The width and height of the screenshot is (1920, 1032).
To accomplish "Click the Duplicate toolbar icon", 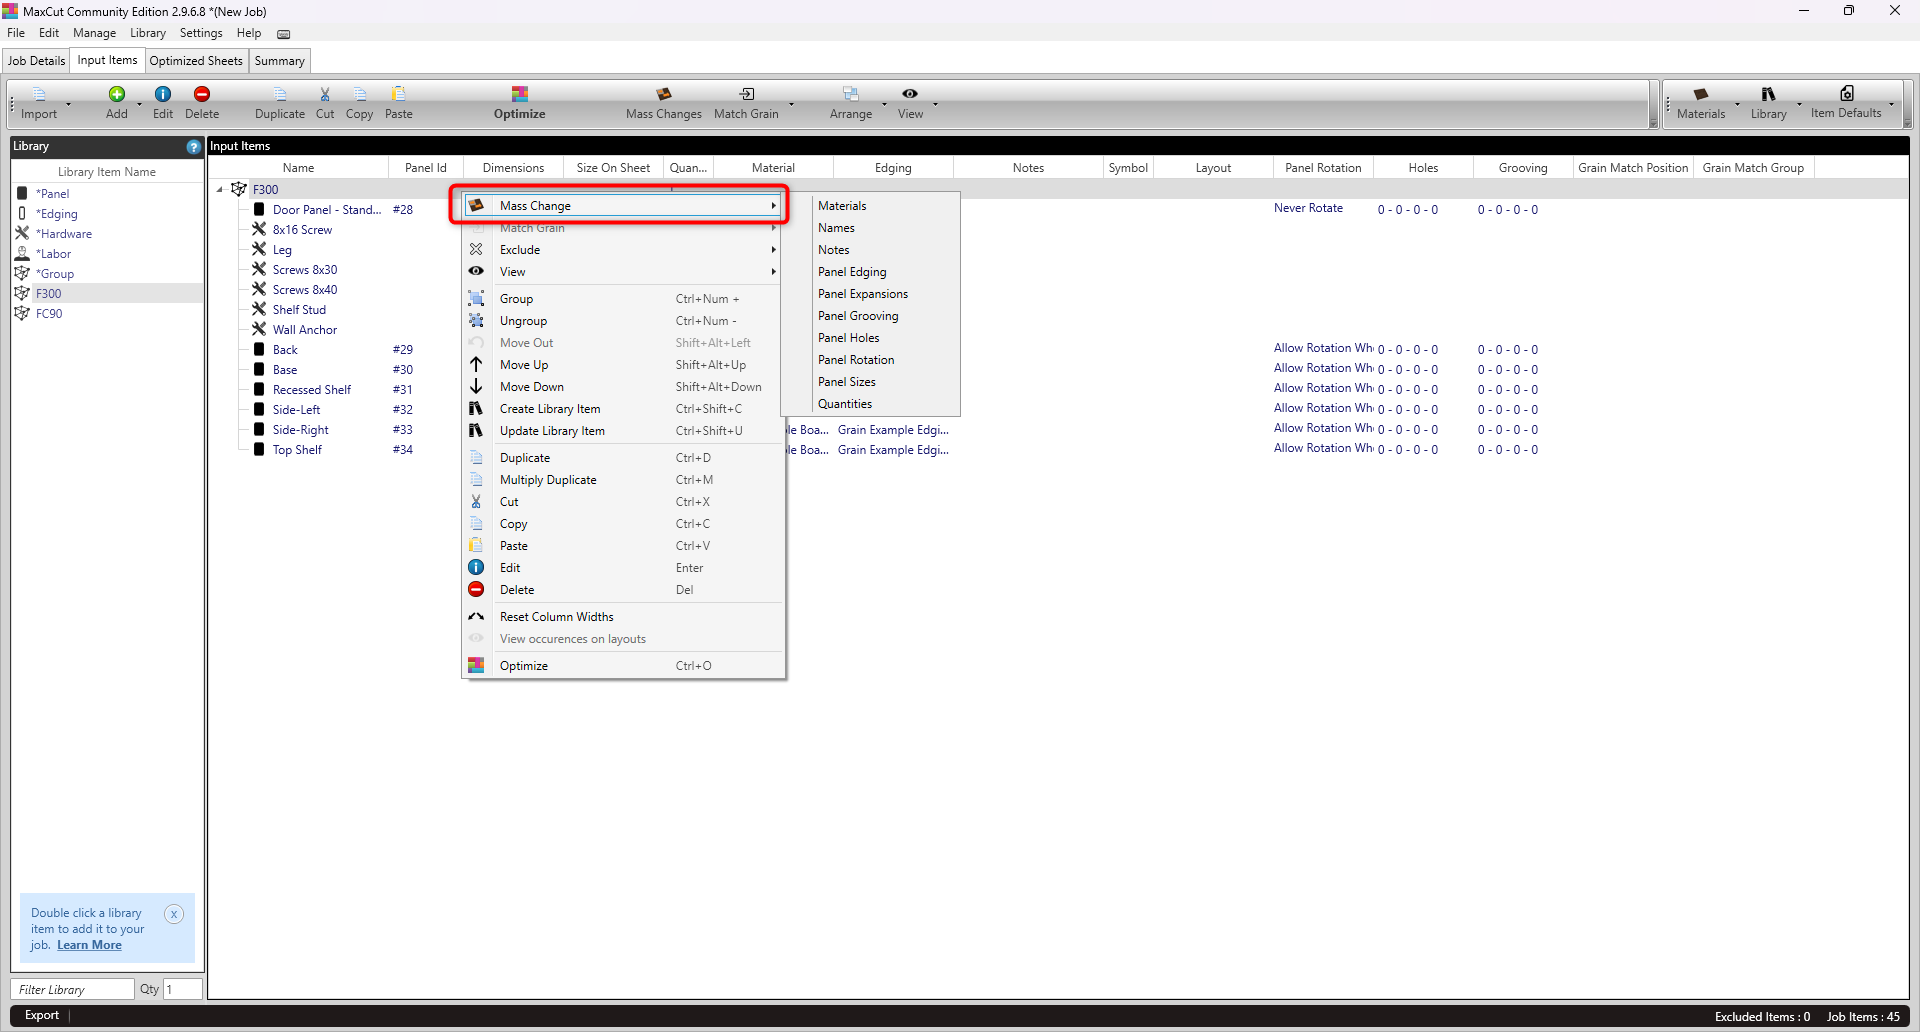I will click(280, 94).
